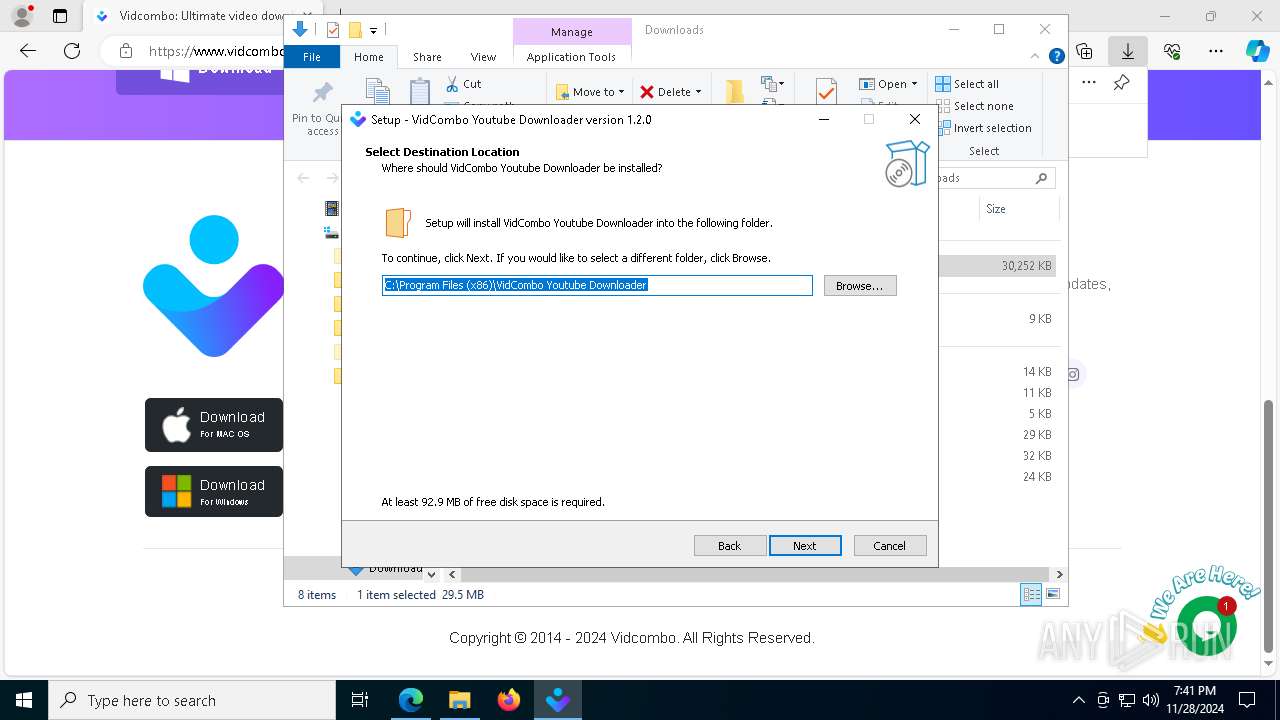This screenshot has height=720, width=1280.
Task: Click Download For Windows button
Action: click(214, 491)
